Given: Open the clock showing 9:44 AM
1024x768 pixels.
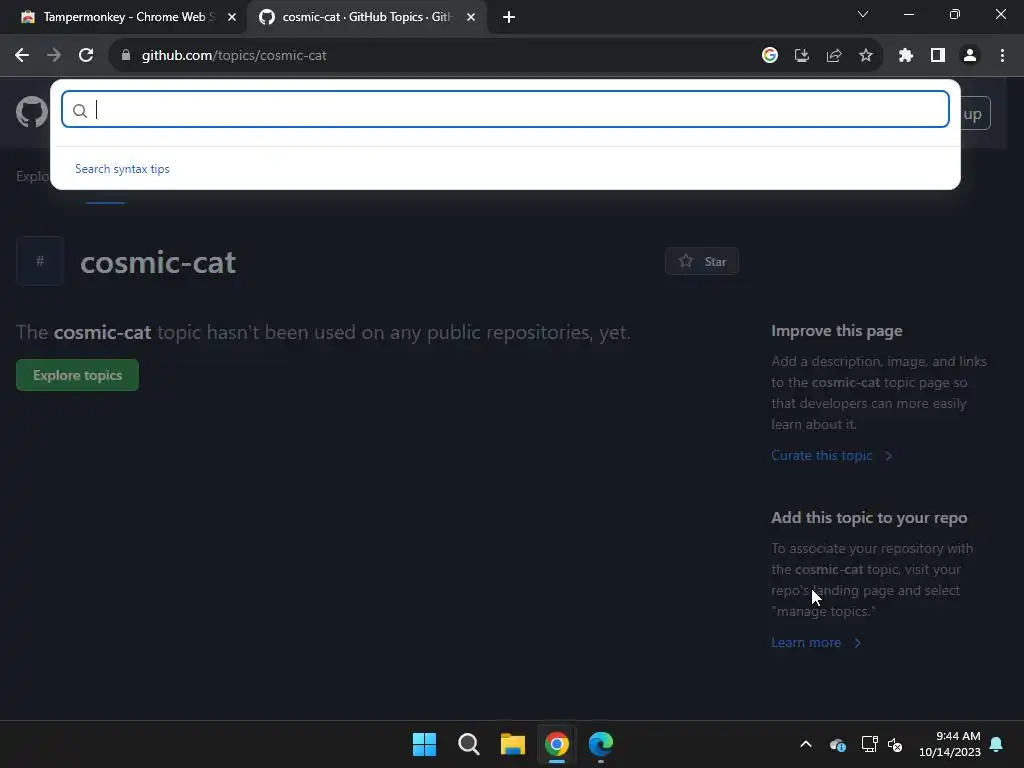Looking at the screenshot, I should tap(950, 744).
